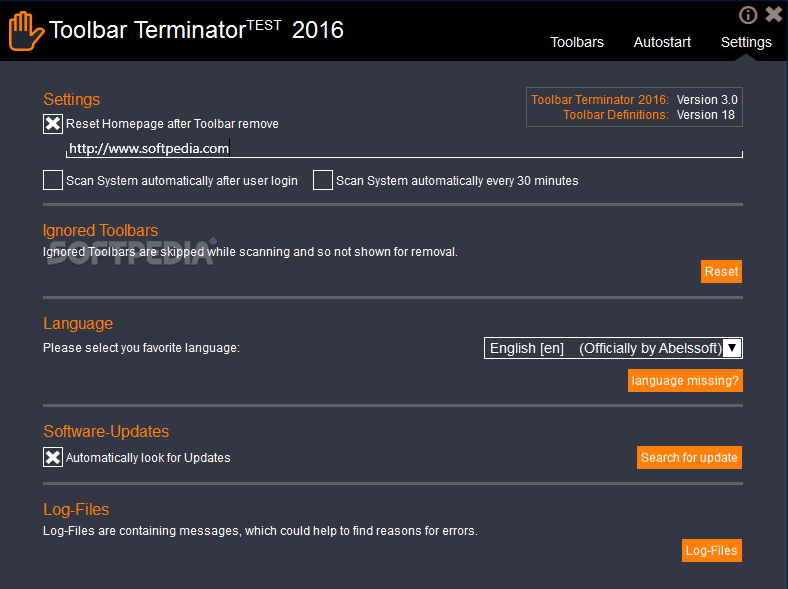Click the 'Version 3.0' text
The image size is (788, 589).
[x=707, y=100]
